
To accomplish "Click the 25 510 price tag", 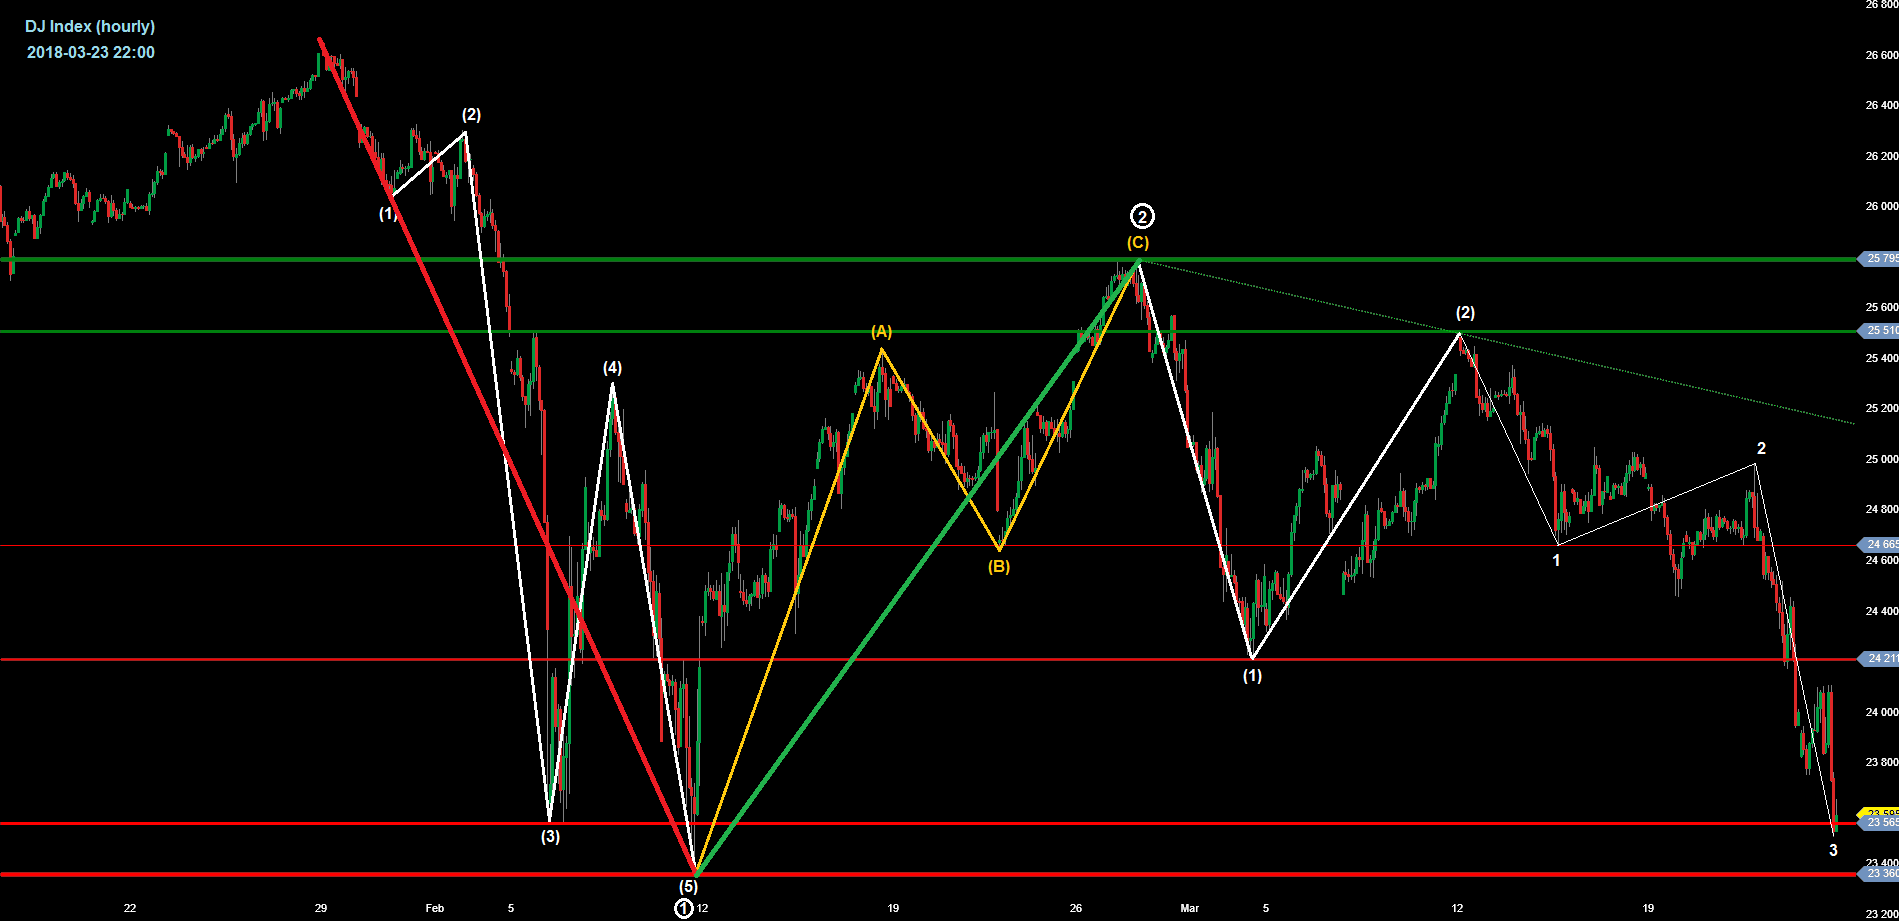I will [x=1880, y=331].
